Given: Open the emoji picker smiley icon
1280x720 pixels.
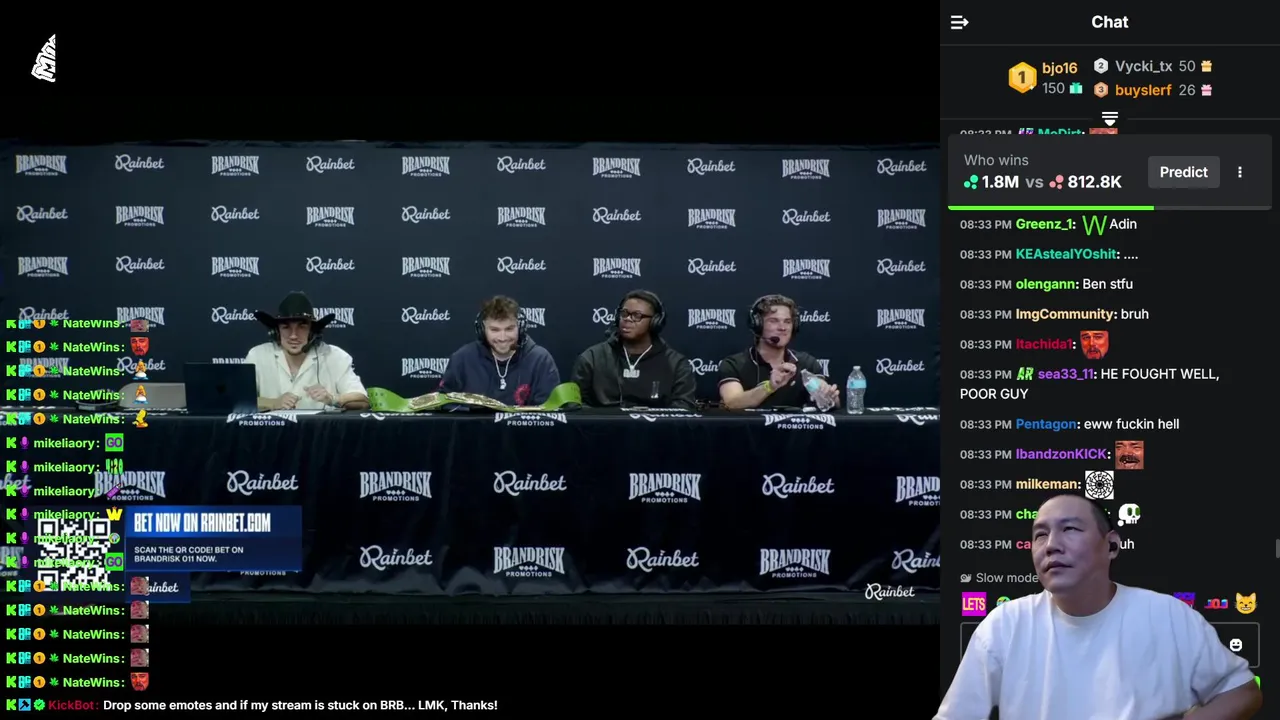Looking at the screenshot, I should tap(1236, 645).
